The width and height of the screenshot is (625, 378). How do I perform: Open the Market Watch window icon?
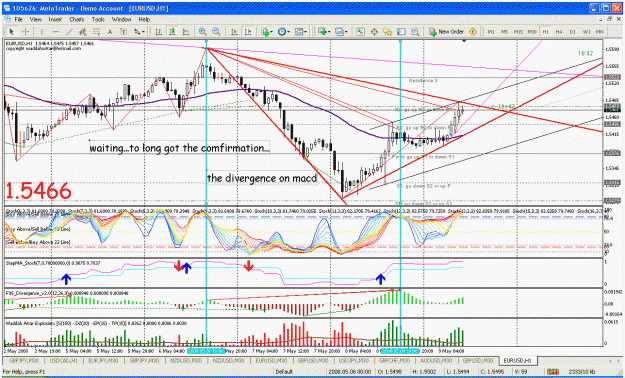360,32
